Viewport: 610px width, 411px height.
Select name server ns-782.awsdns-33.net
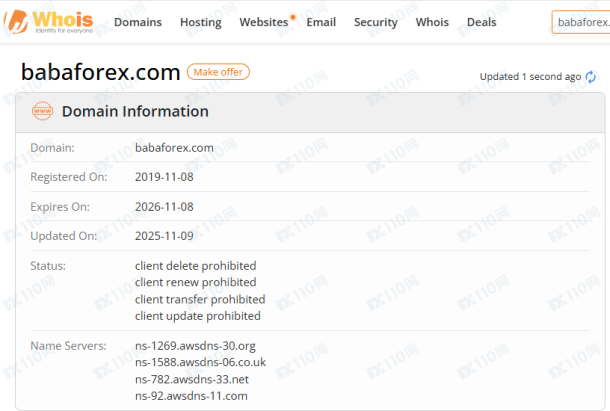coord(192,379)
